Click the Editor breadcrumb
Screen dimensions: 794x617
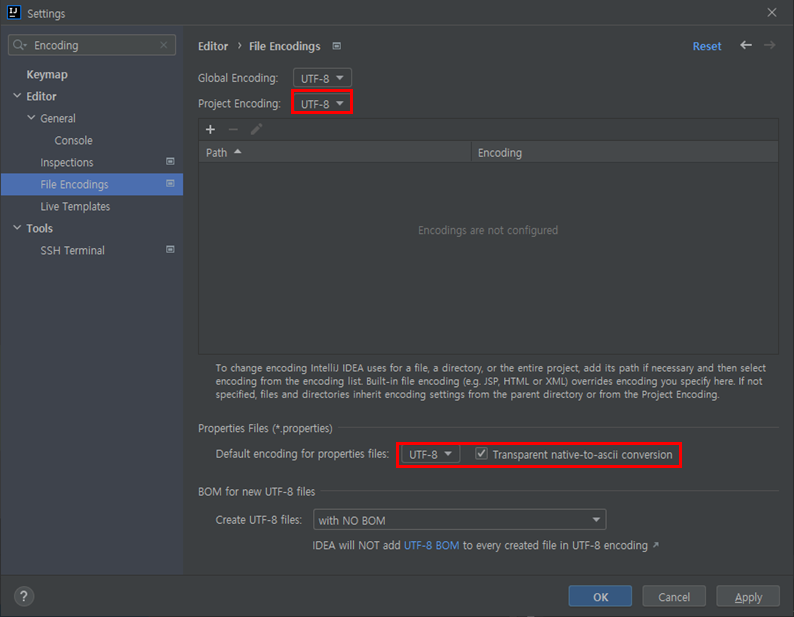point(213,46)
